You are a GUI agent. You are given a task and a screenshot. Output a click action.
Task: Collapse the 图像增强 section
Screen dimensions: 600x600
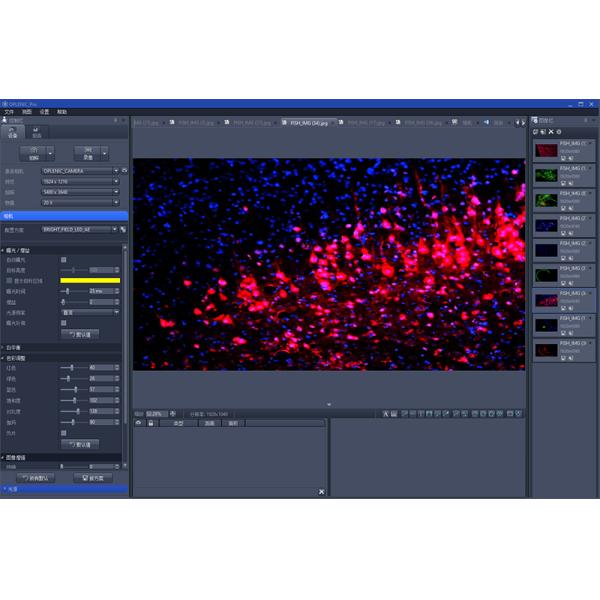coord(3,457)
